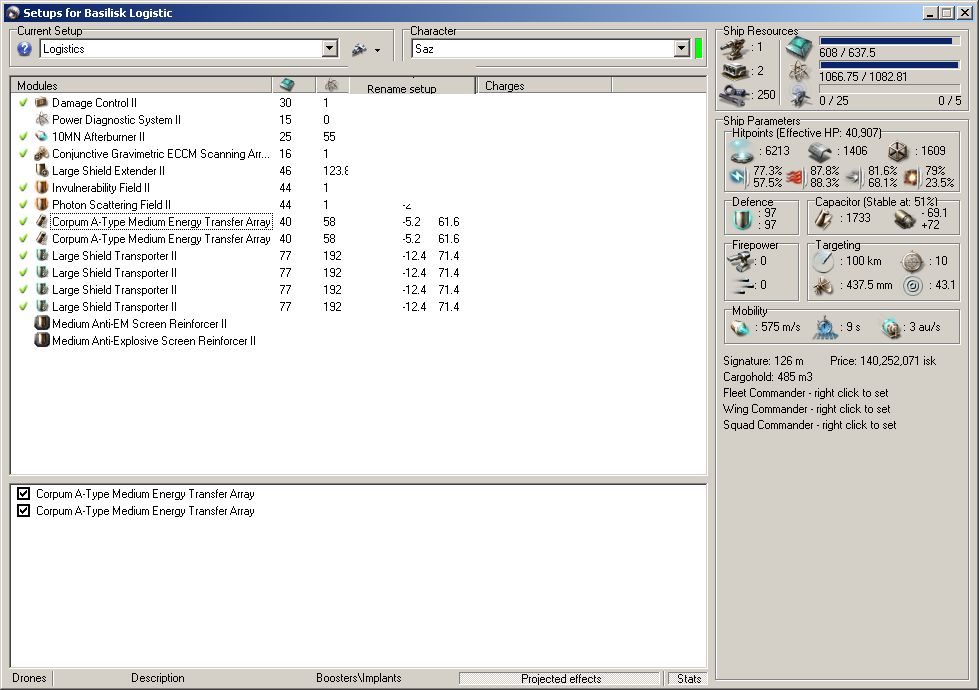Click the max velocity icon beside 575 m/s

[x=740, y=327]
